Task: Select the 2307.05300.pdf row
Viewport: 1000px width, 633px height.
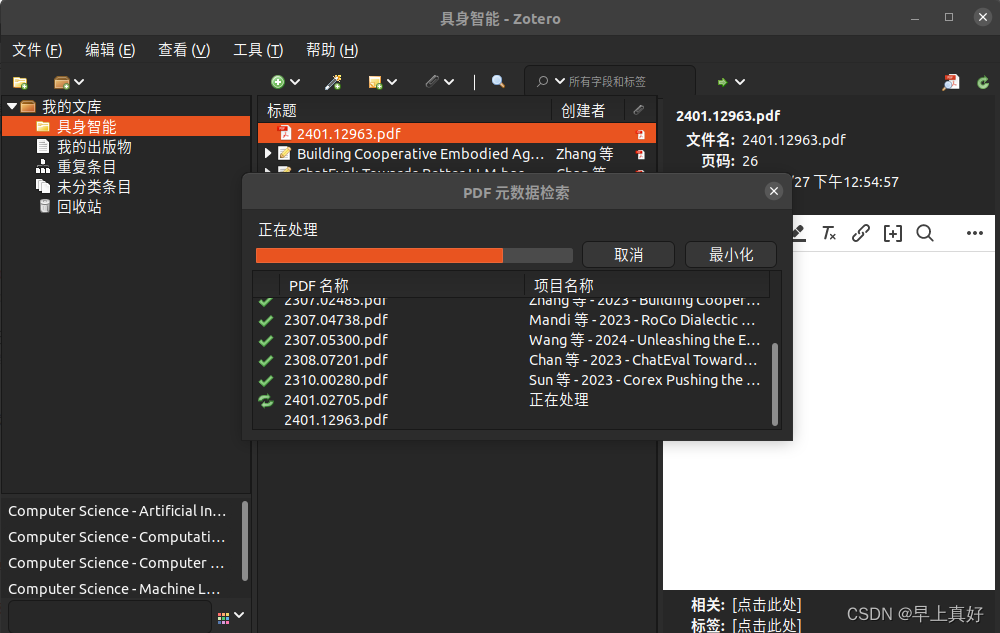Action: pyautogui.click(x=512, y=340)
